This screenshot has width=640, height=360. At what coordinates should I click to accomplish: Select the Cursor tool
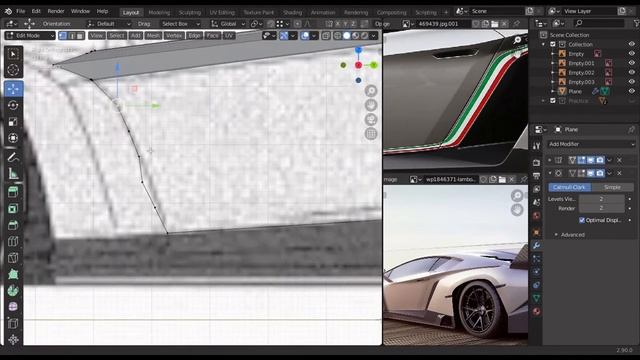(x=13, y=70)
